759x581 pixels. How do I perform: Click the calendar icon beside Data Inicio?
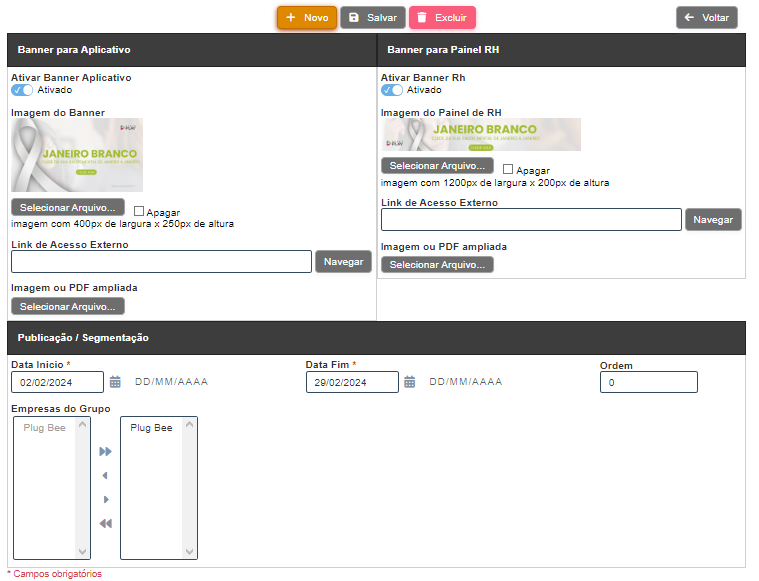point(115,382)
